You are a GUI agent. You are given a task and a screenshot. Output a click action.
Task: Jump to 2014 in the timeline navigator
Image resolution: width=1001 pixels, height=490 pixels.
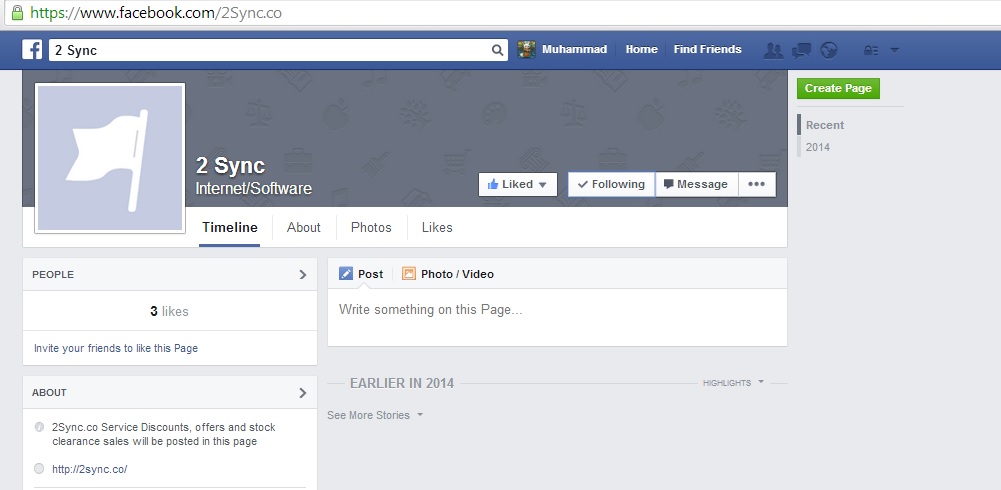(818, 147)
